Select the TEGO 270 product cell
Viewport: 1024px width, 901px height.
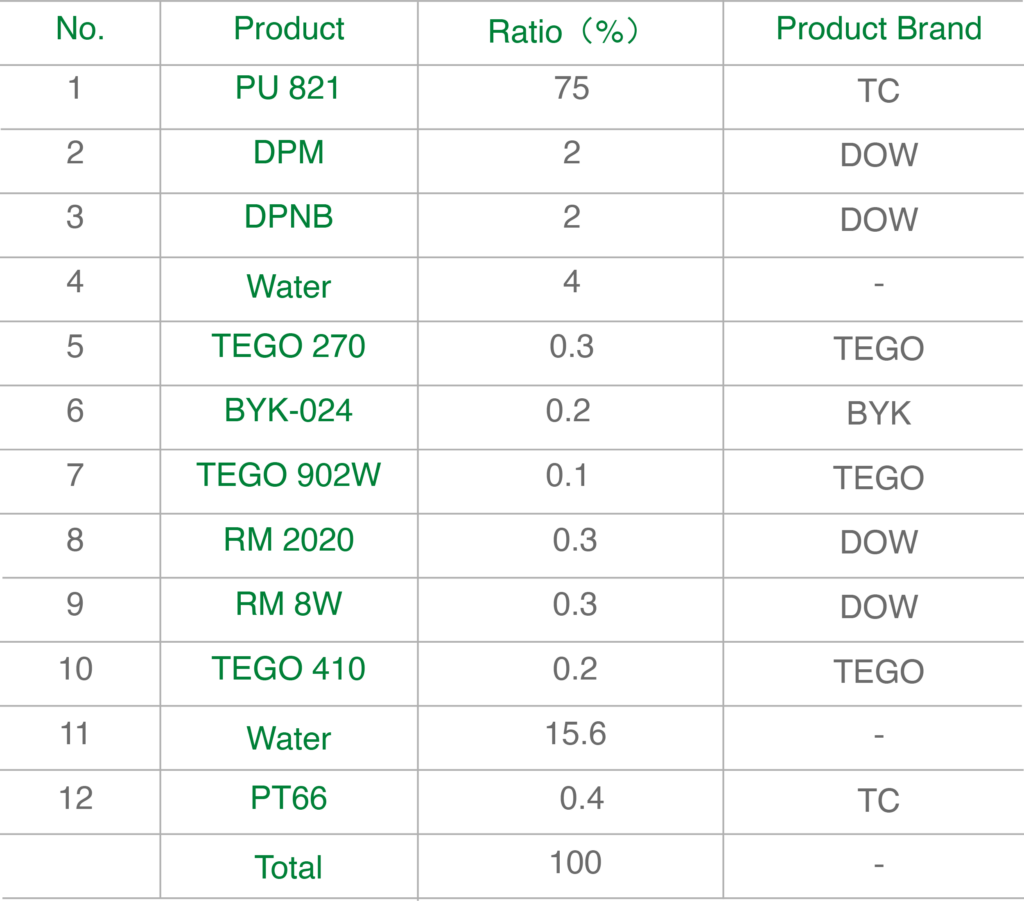click(288, 346)
